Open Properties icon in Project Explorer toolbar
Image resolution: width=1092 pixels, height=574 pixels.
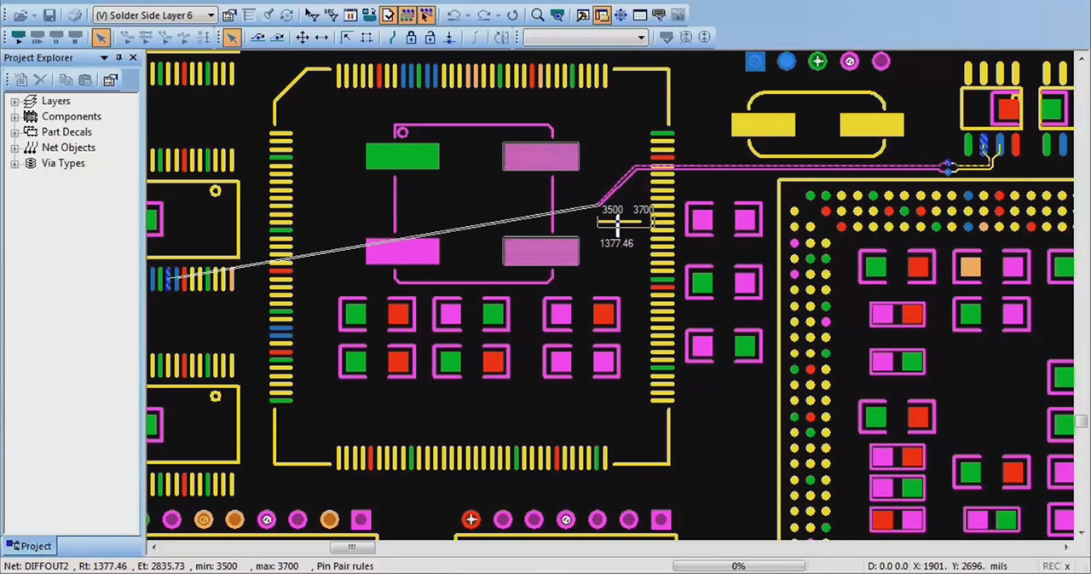coord(110,80)
